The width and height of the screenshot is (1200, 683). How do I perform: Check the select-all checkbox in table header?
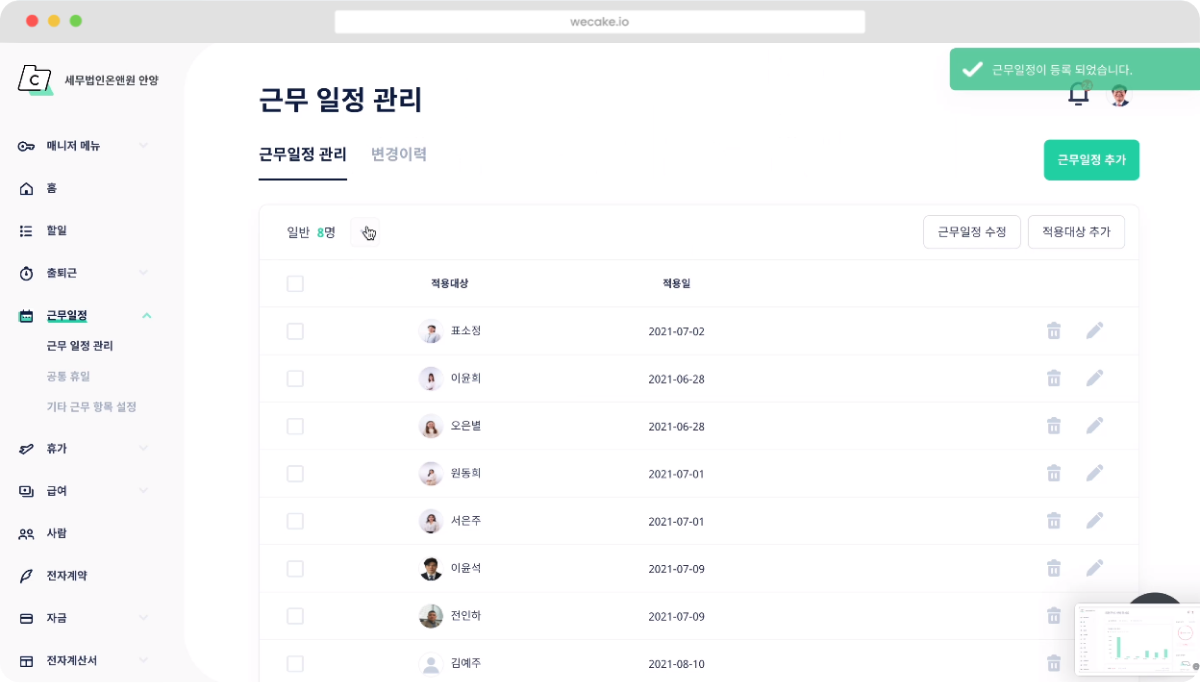pyautogui.click(x=295, y=284)
